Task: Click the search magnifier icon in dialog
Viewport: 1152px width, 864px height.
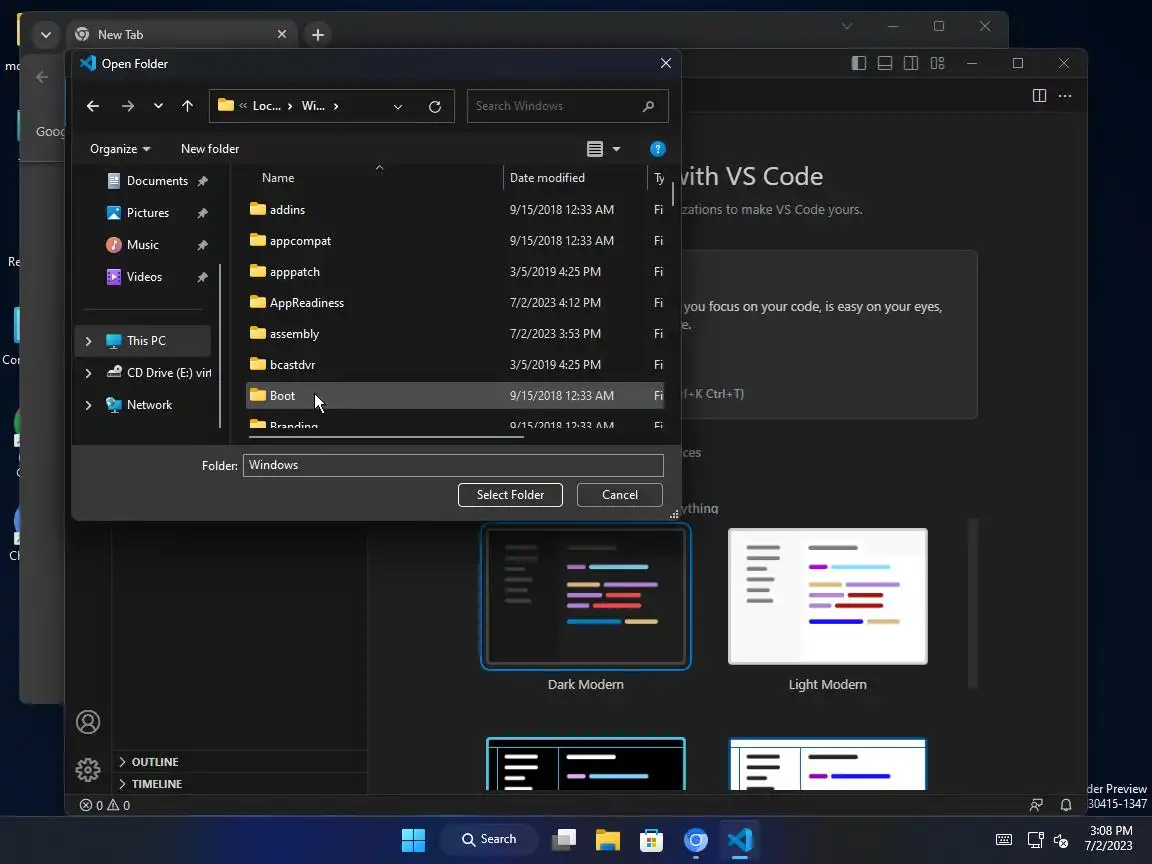Action: 648,106
